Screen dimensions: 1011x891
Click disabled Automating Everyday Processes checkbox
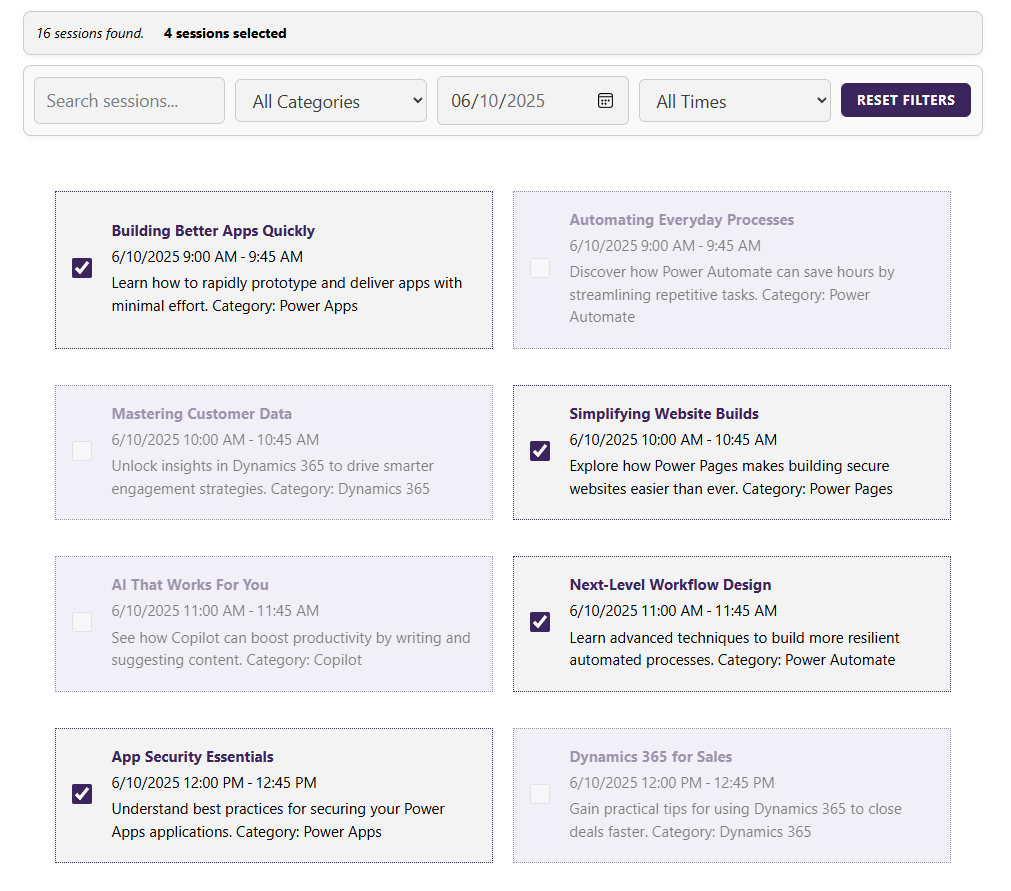[x=540, y=268]
